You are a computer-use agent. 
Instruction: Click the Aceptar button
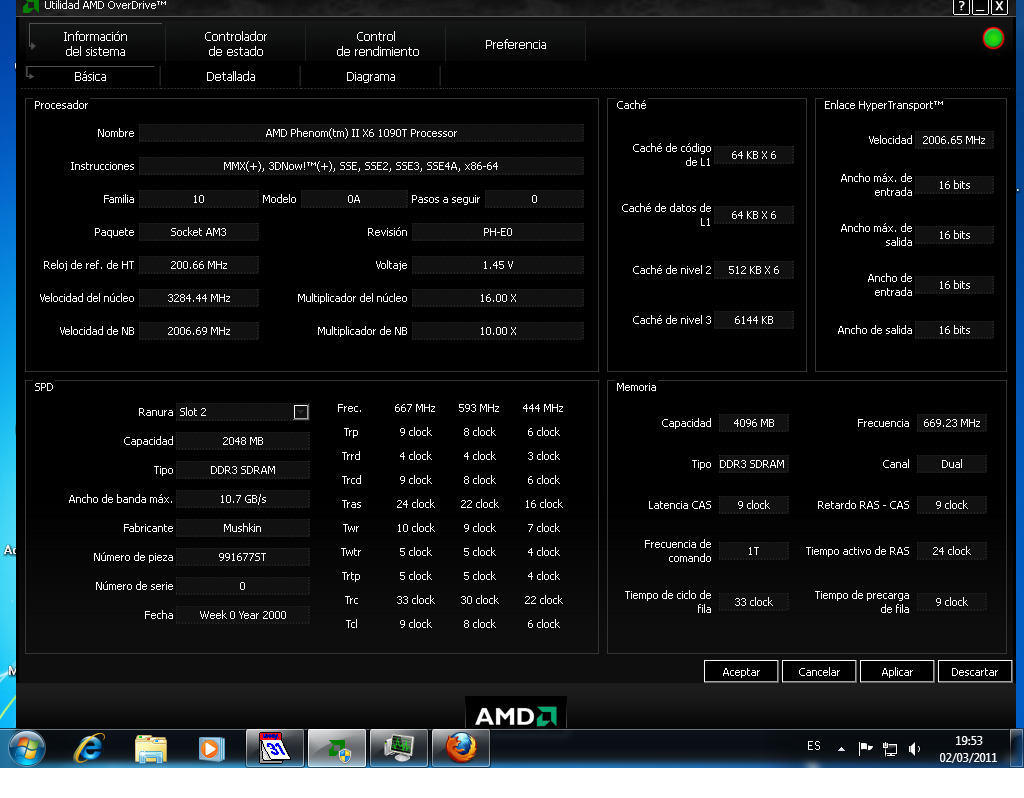pos(741,672)
